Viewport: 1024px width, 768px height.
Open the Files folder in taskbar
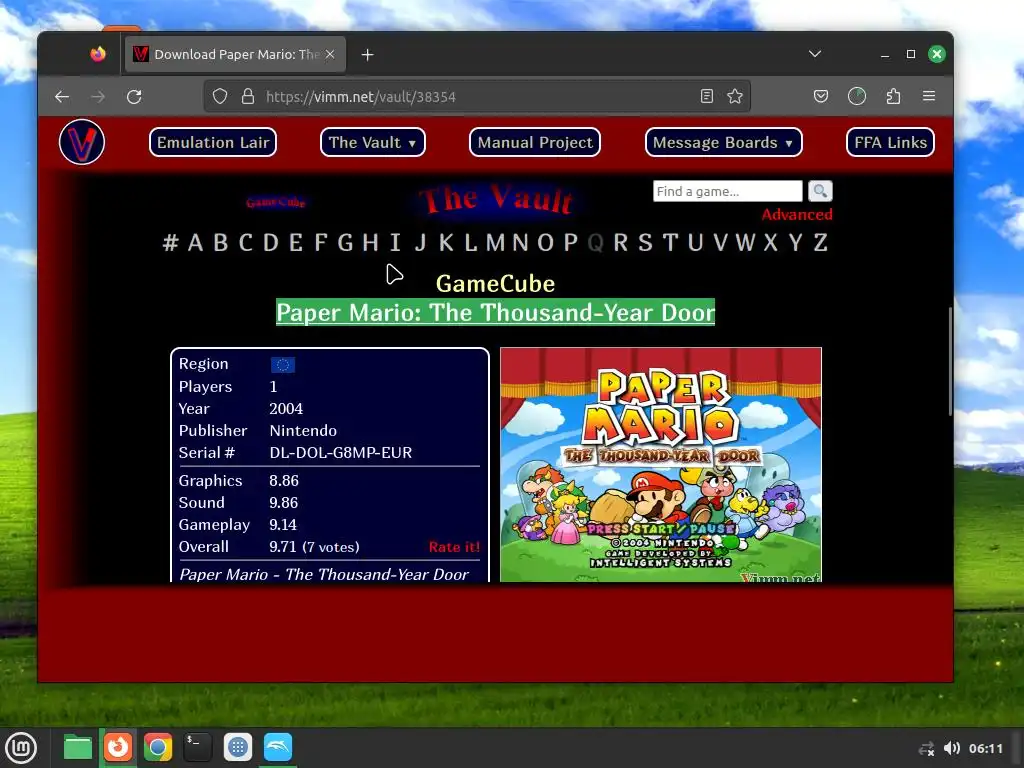[x=78, y=747]
